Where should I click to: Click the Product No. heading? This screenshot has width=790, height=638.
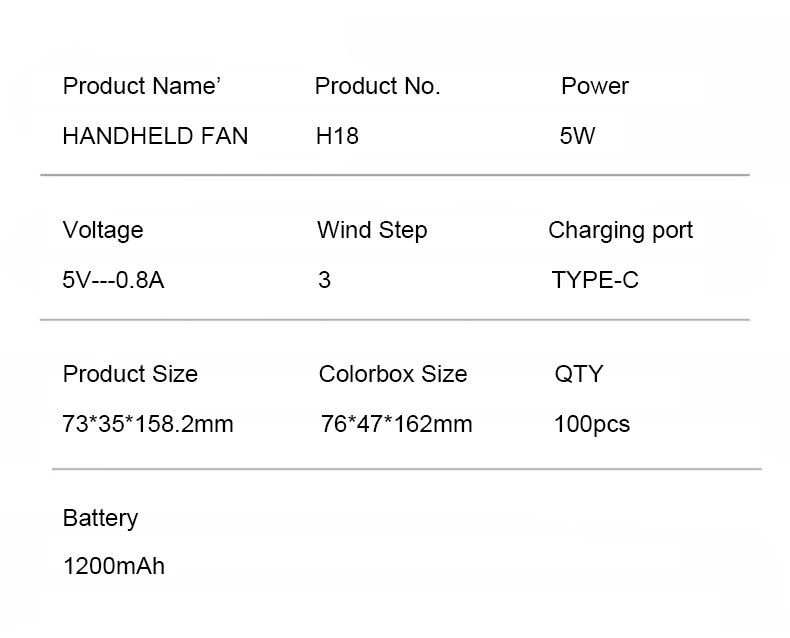[377, 86]
